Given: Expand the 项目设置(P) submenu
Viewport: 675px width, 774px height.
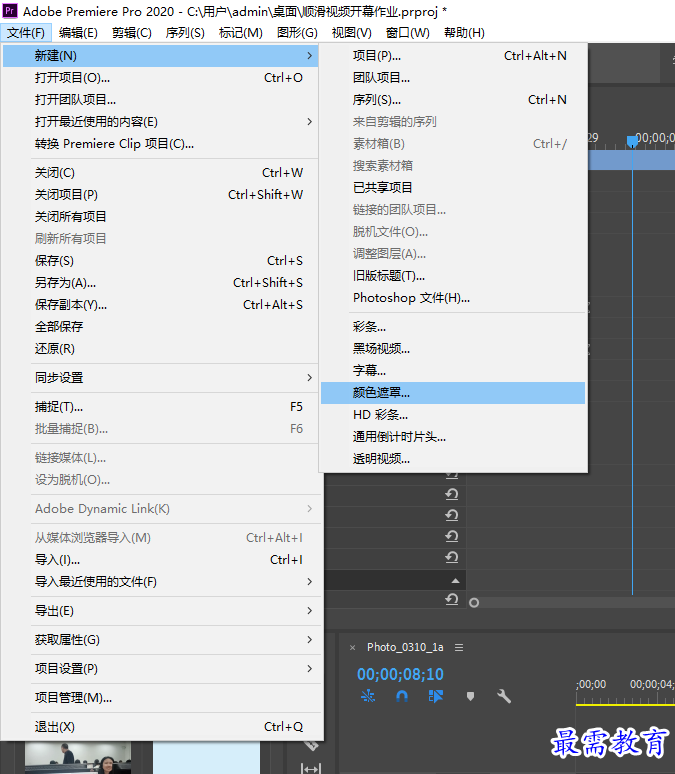Looking at the screenshot, I should (160, 668).
